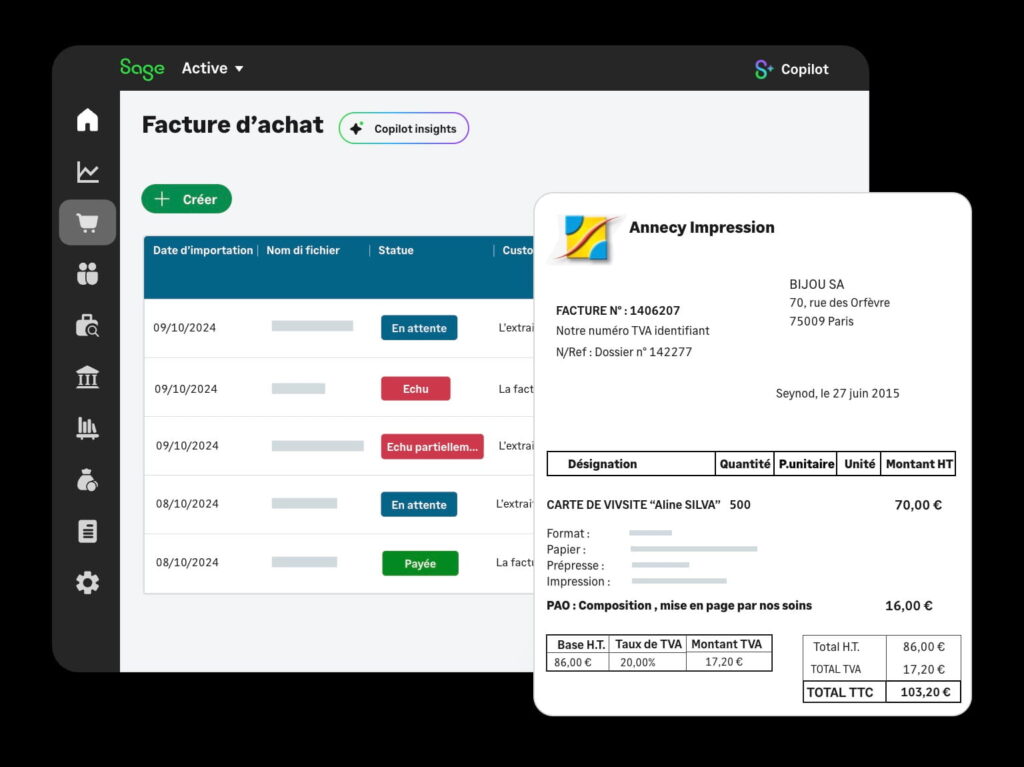Viewport: 1024px width, 767px height.
Task: Click the 16,00 € amount
Action: click(x=908, y=606)
